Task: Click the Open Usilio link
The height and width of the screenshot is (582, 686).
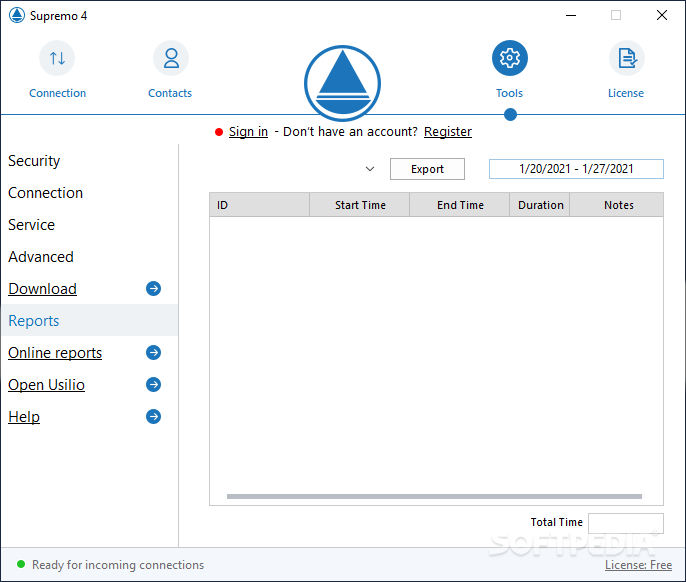Action: point(46,385)
